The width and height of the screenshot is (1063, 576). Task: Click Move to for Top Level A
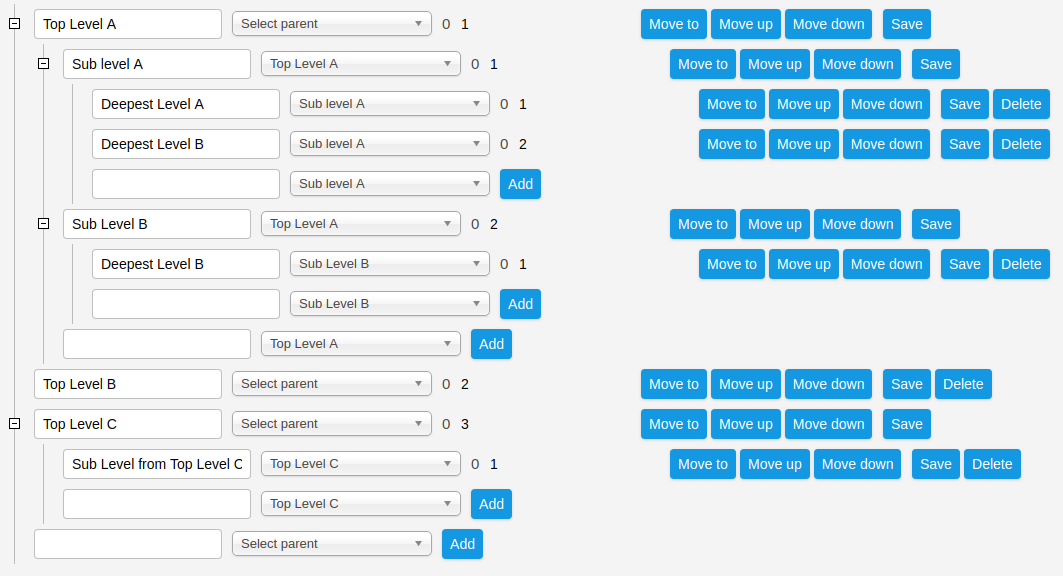click(x=674, y=24)
